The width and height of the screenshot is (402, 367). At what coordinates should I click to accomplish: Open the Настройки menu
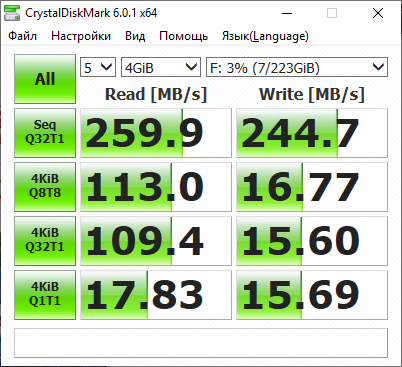click(x=81, y=36)
